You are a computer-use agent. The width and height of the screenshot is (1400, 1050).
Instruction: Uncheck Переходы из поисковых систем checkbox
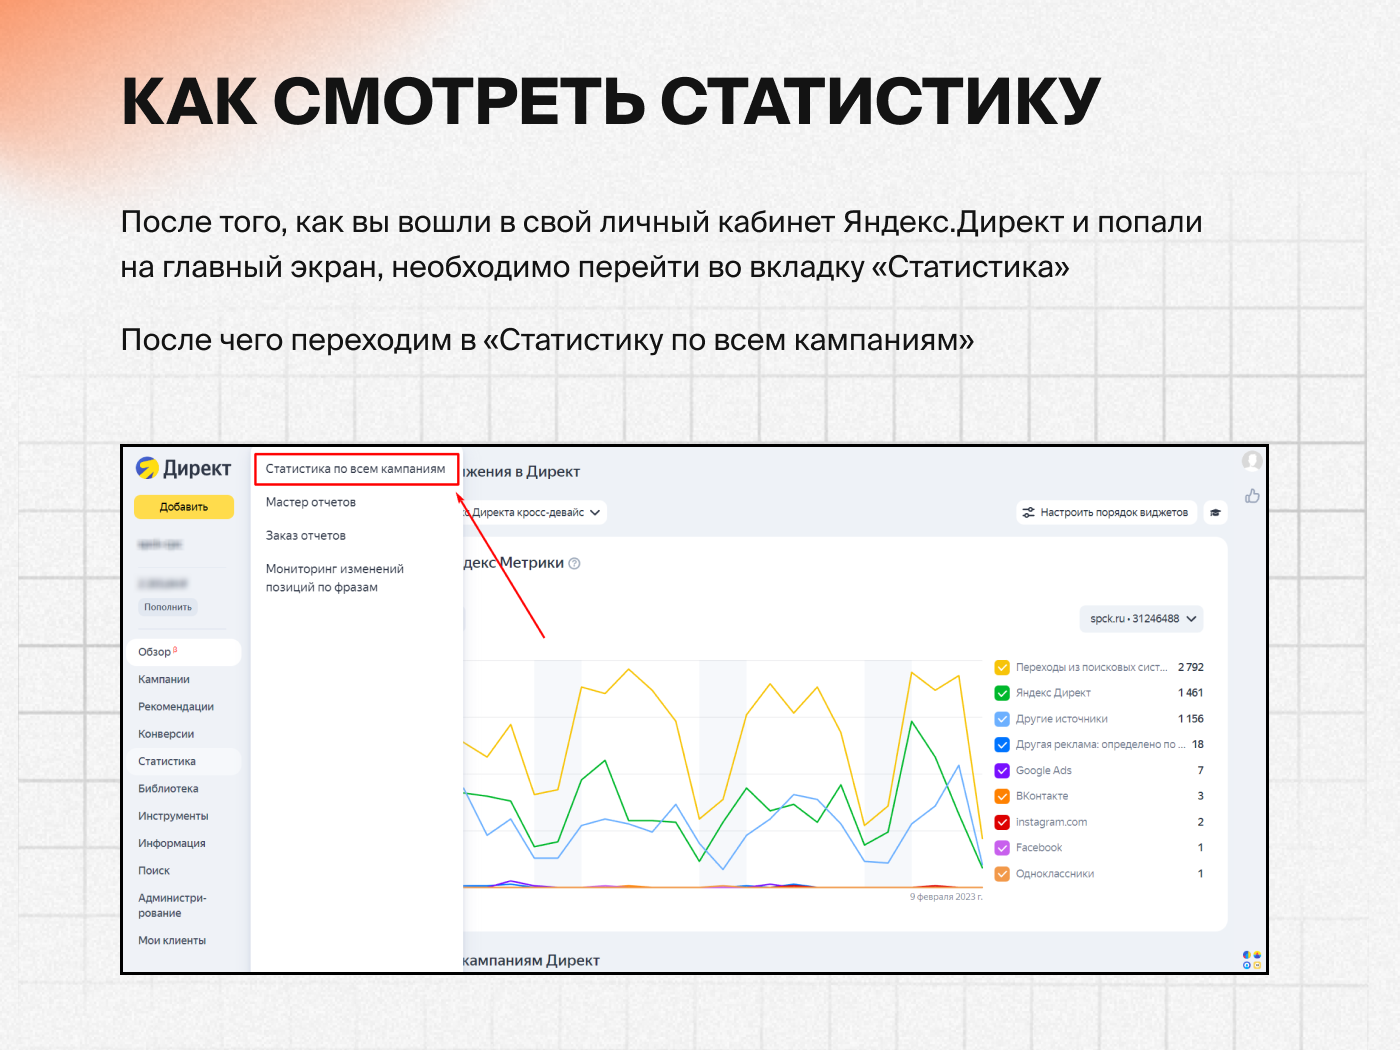pos(1002,667)
